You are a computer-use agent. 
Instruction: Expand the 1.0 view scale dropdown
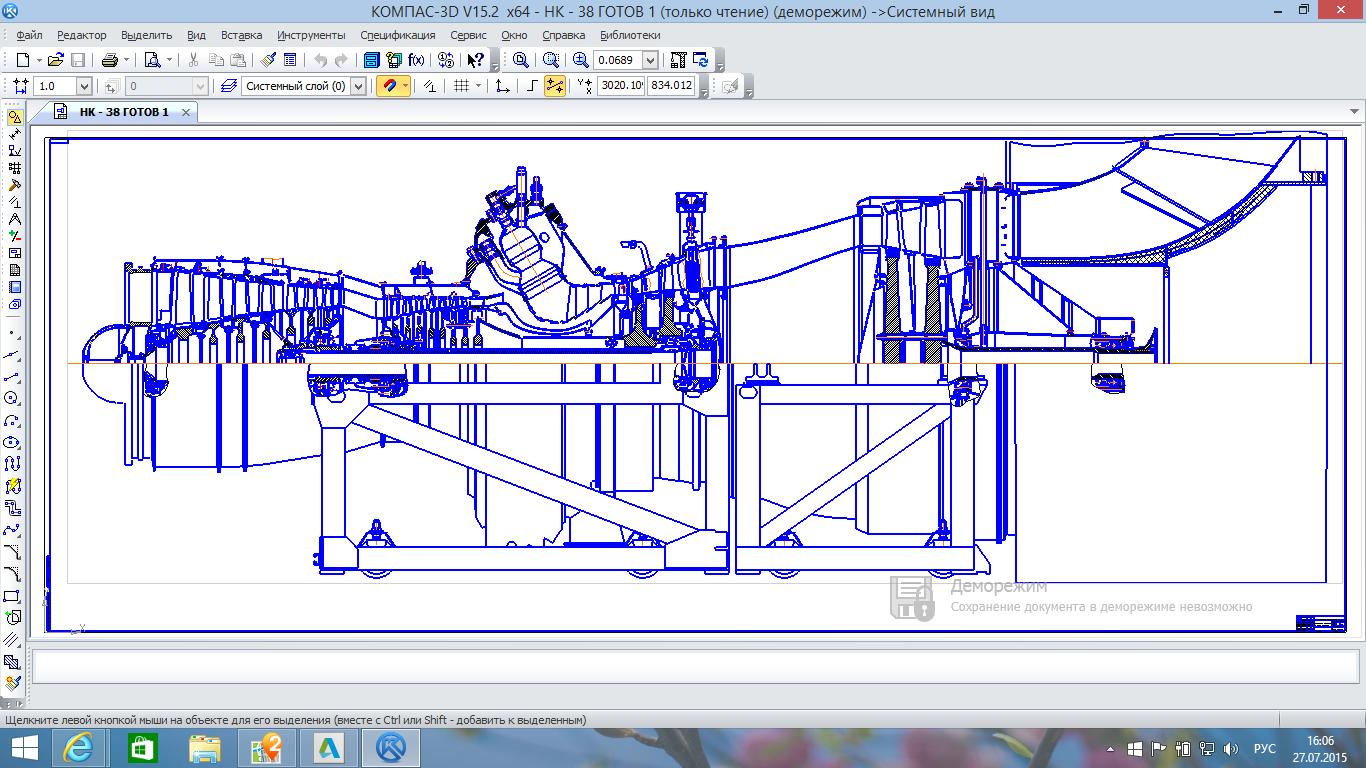click(83, 86)
